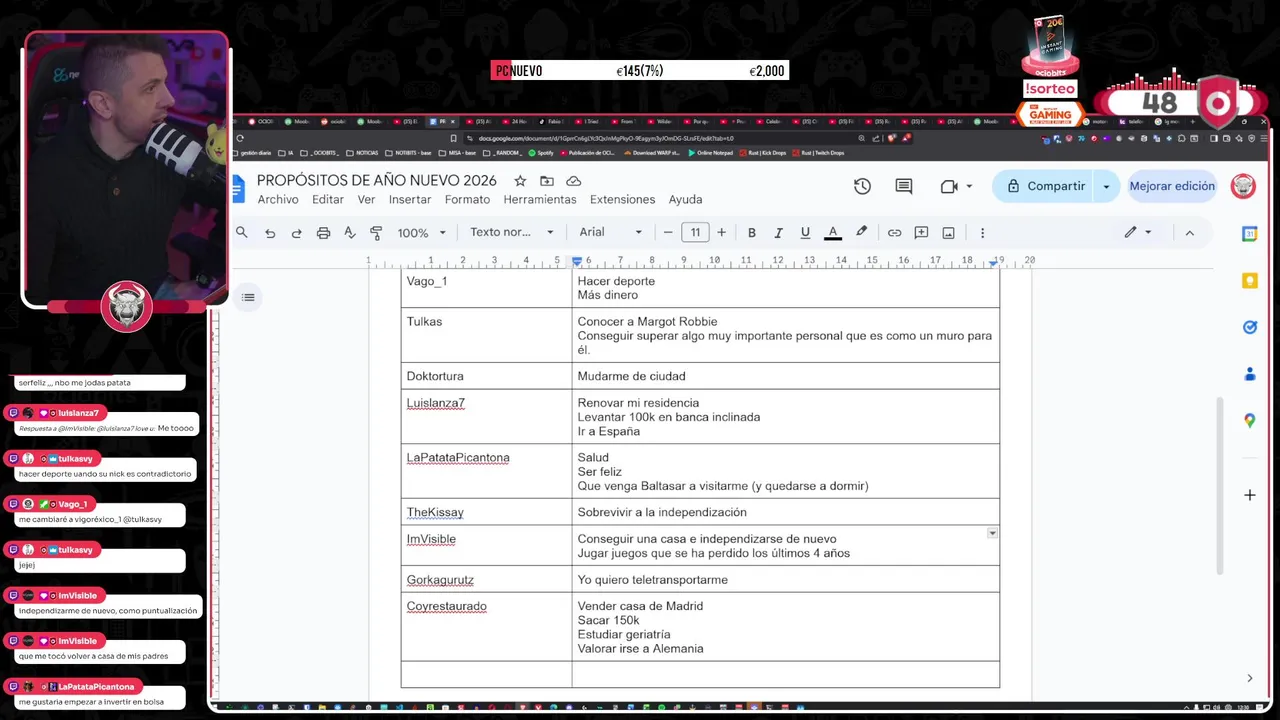Open the Arial font dropdown
The width and height of the screenshot is (1280, 720).
pyautogui.click(x=611, y=232)
